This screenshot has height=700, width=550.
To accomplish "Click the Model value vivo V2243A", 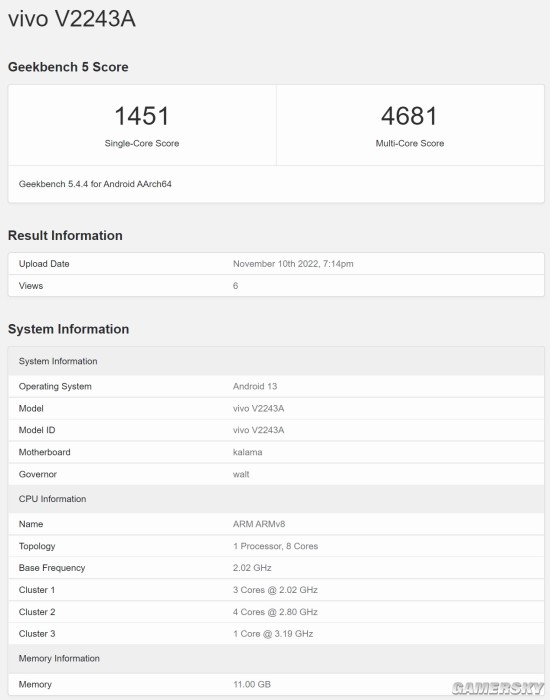I will click(x=258, y=408).
